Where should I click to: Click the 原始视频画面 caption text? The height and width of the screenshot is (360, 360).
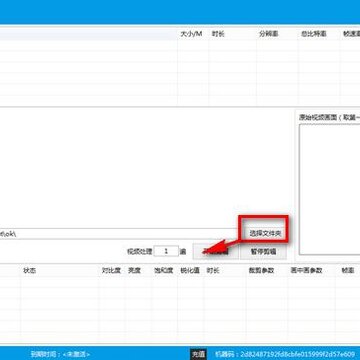click(329, 117)
